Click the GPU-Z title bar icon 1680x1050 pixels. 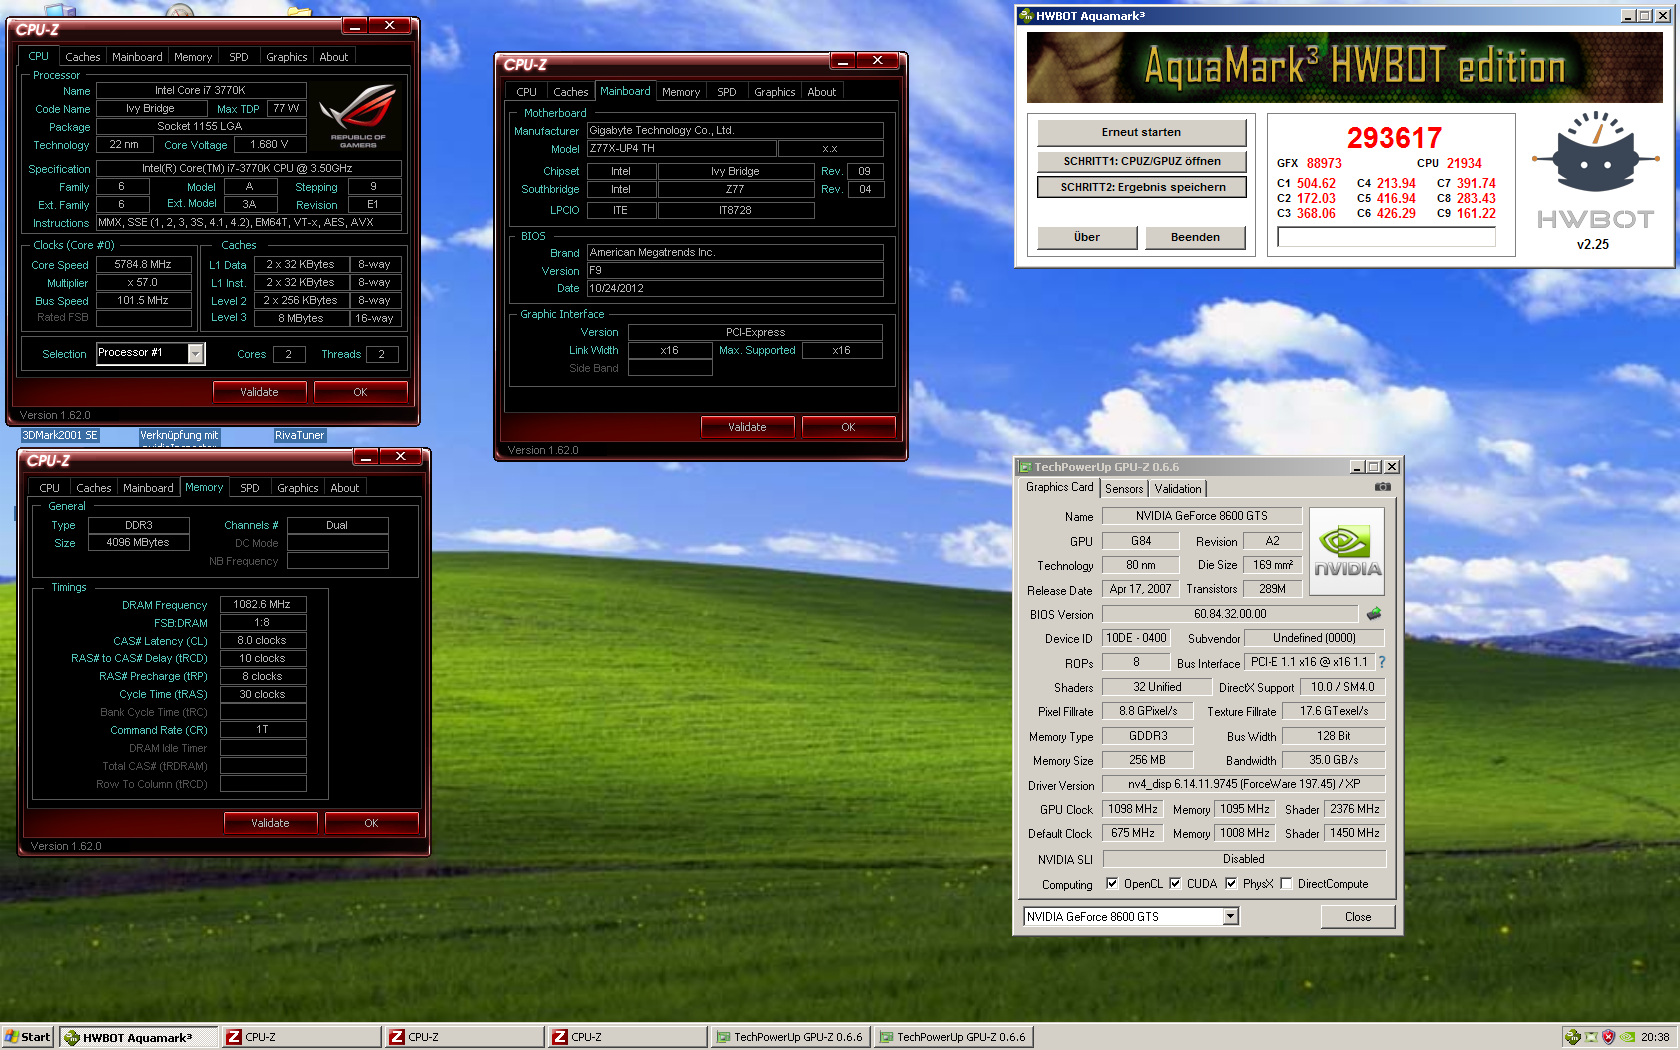(x=1025, y=467)
